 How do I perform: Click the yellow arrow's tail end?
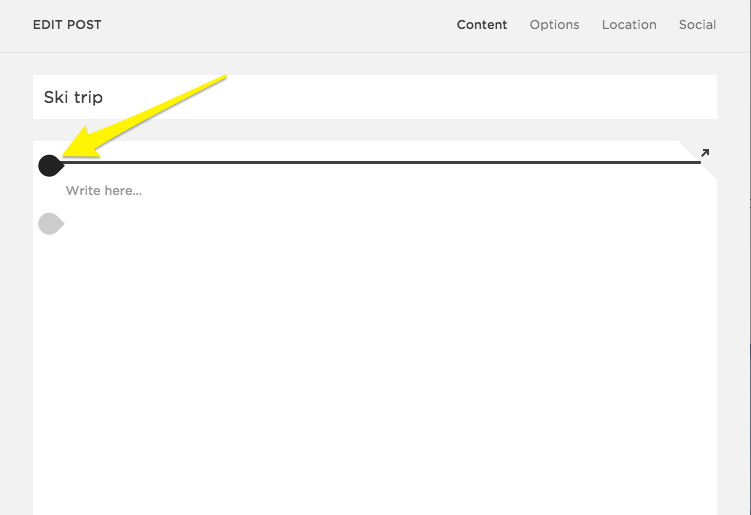point(226,77)
